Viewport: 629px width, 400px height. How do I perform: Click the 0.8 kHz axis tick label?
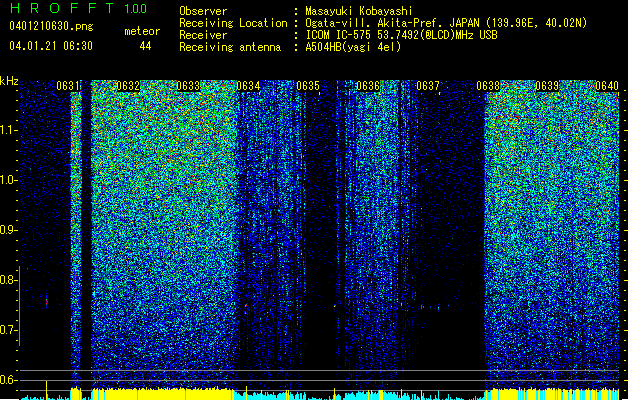[x=8, y=280]
